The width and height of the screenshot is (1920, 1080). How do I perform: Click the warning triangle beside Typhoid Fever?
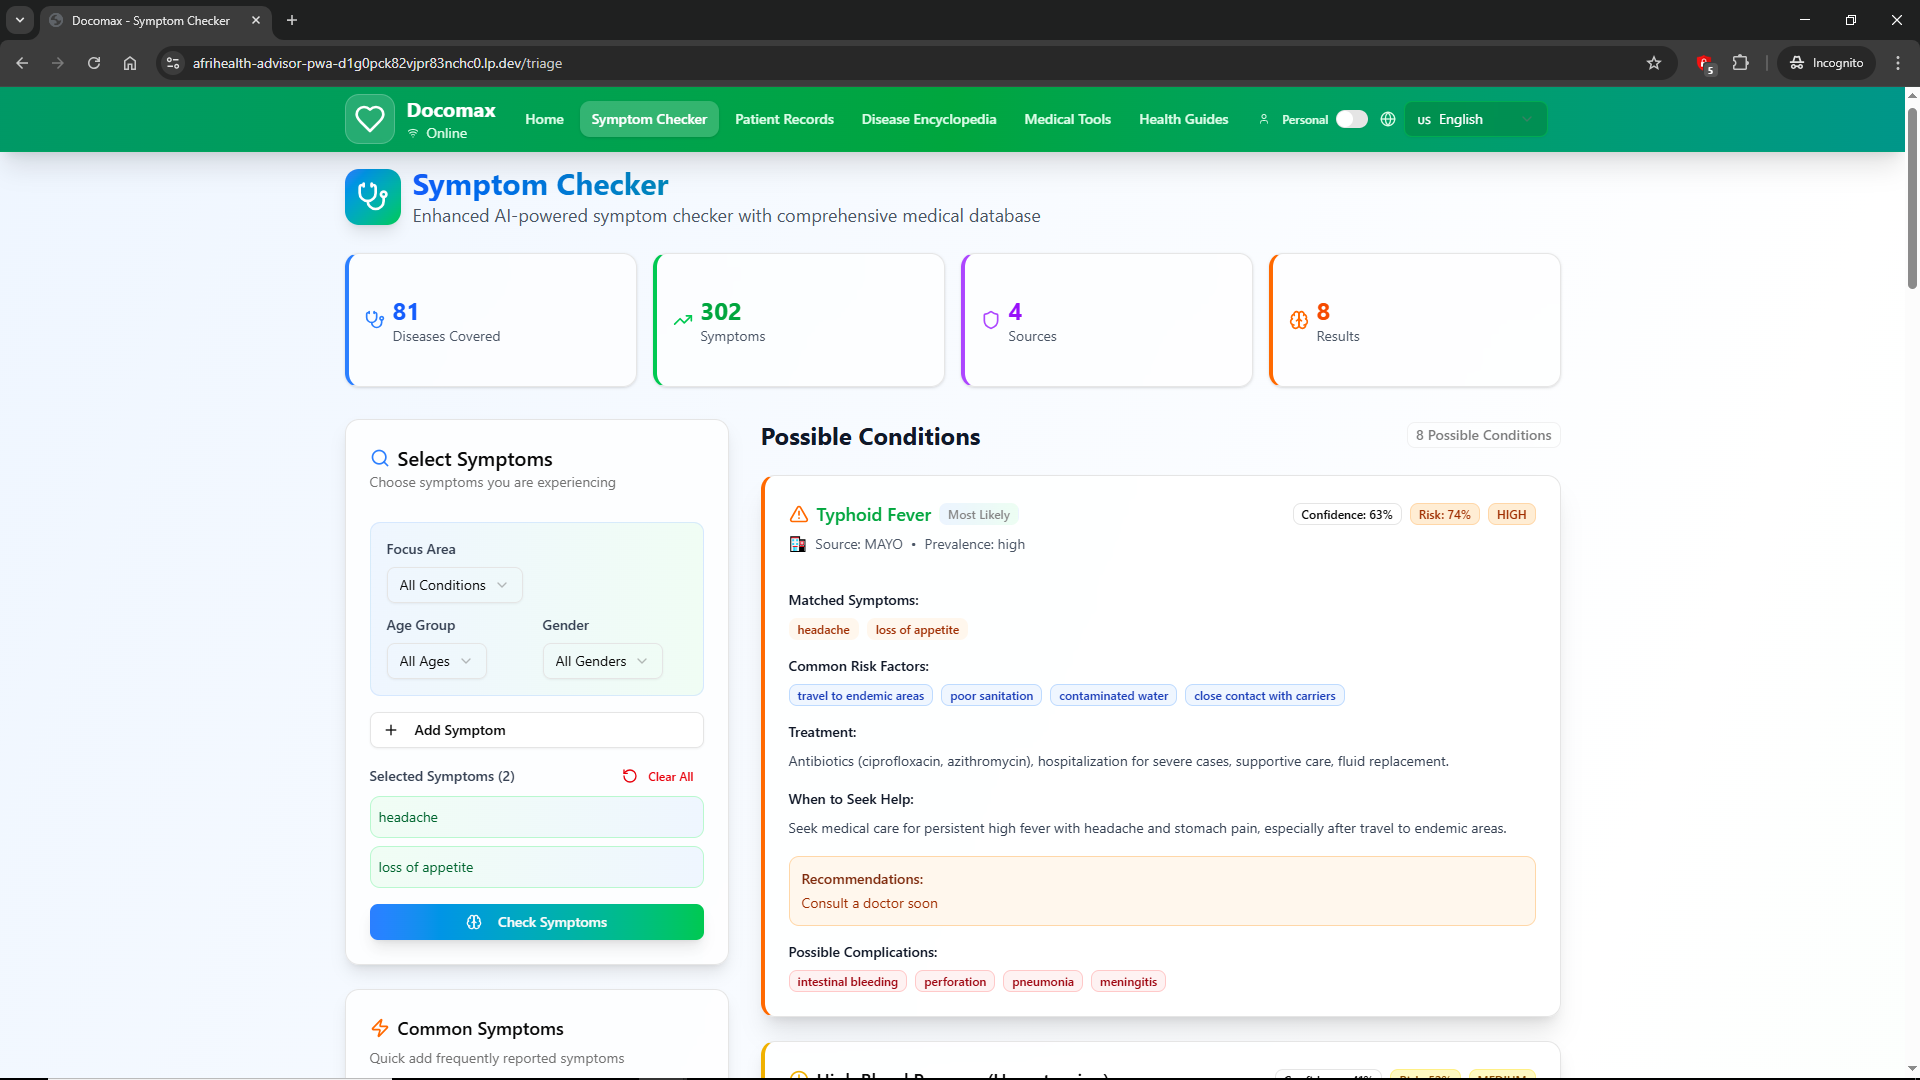(798, 515)
